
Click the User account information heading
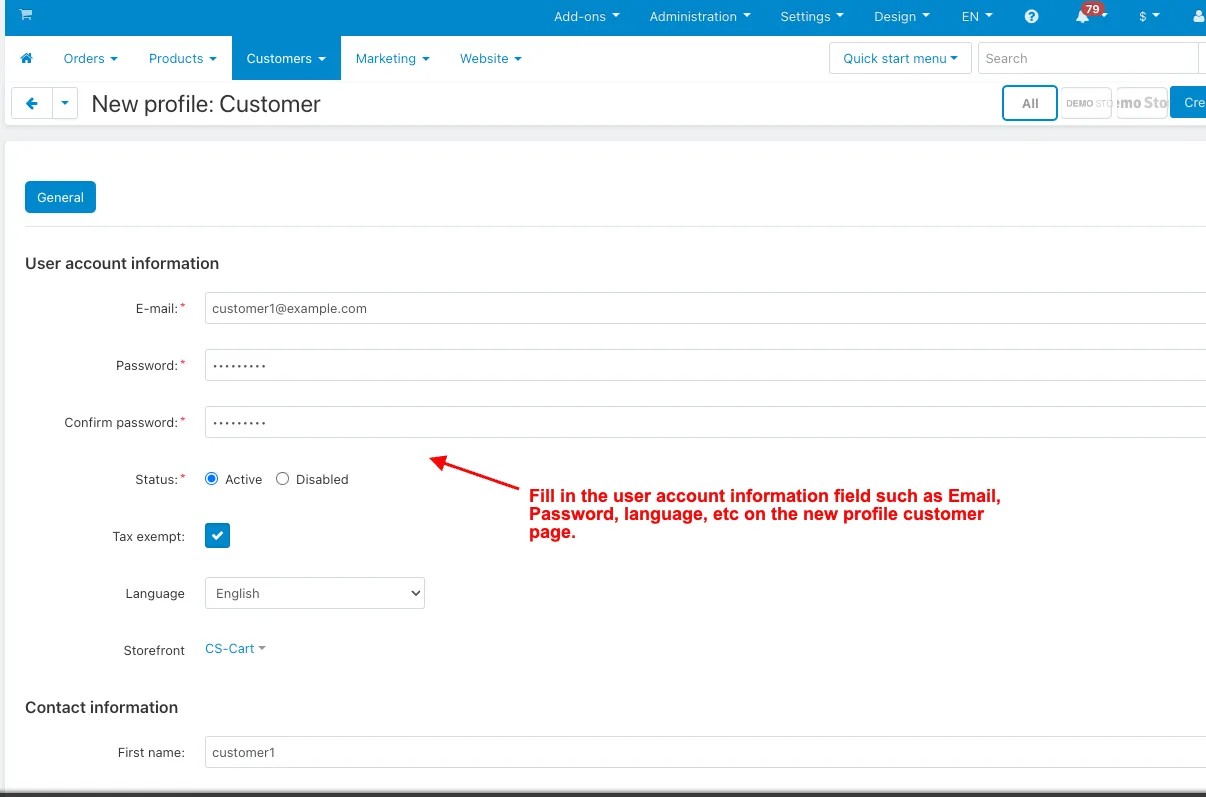click(x=122, y=264)
